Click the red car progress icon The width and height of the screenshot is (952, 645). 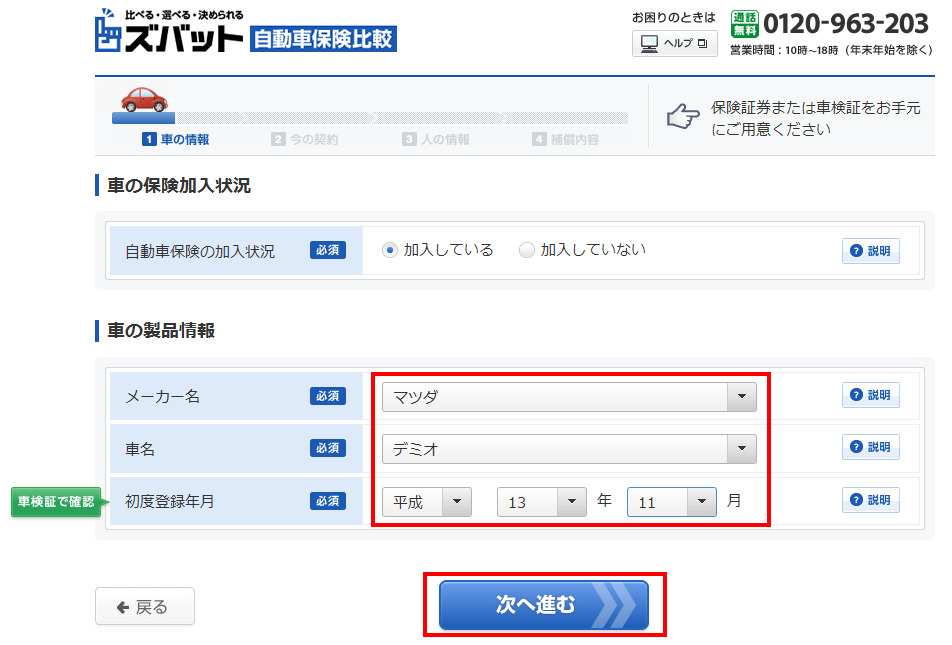point(144,99)
